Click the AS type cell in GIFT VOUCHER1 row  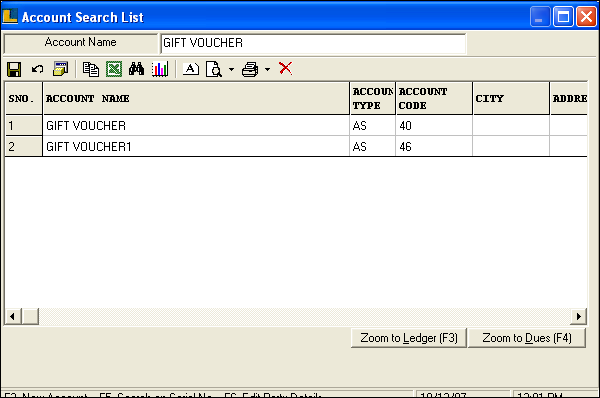pyautogui.click(x=372, y=147)
